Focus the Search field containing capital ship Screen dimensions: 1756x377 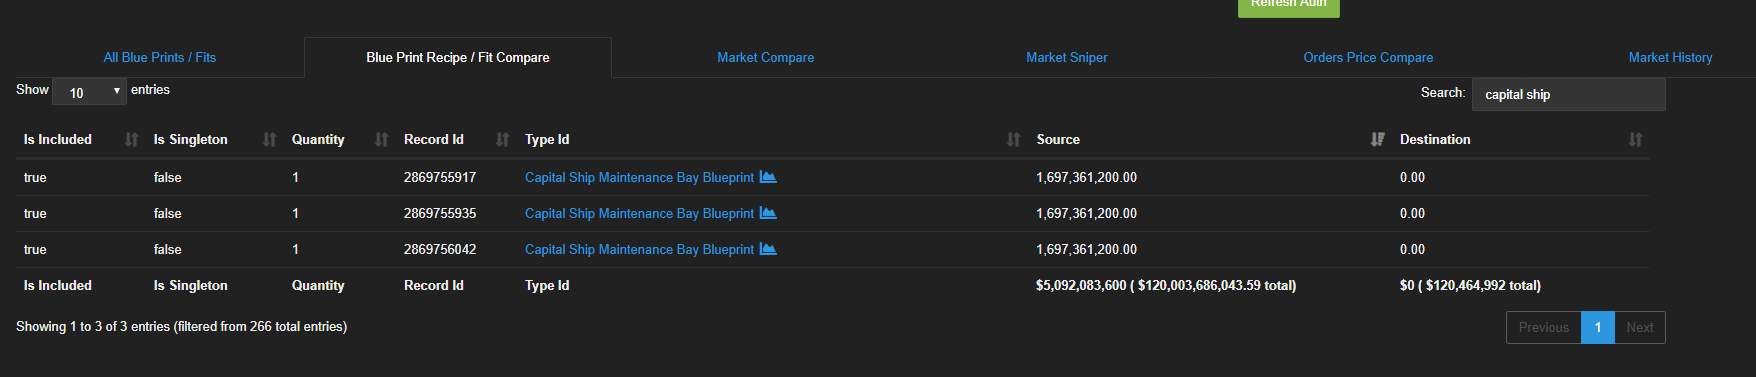click(x=1569, y=94)
